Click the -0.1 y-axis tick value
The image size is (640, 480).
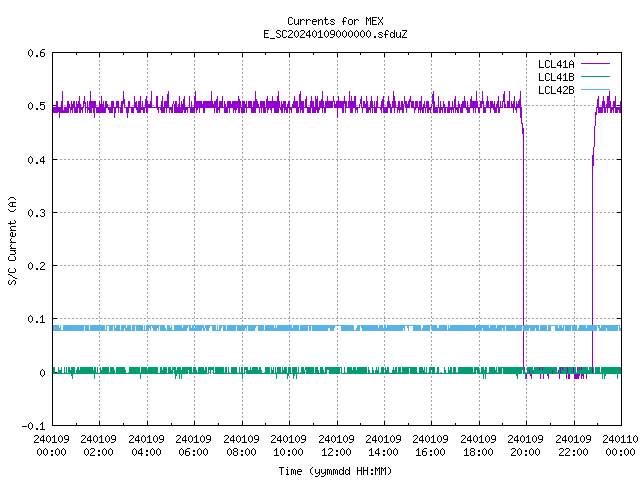(33, 426)
